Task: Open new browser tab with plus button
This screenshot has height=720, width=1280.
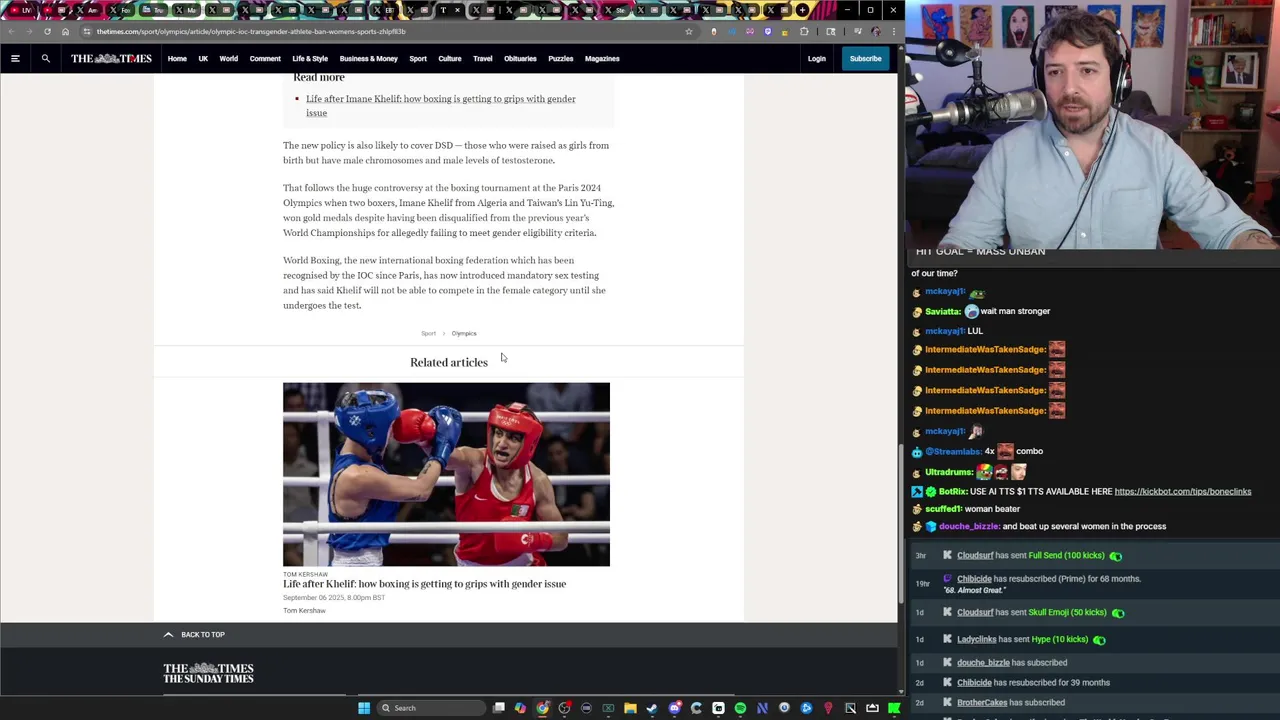Action: click(802, 10)
